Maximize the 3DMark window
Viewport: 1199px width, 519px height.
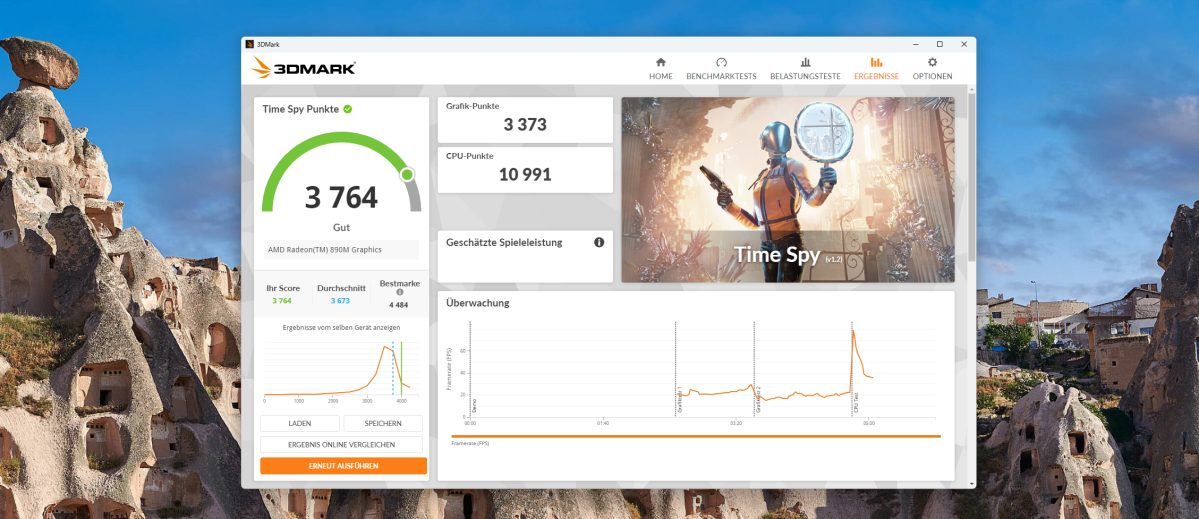[x=940, y=44]
